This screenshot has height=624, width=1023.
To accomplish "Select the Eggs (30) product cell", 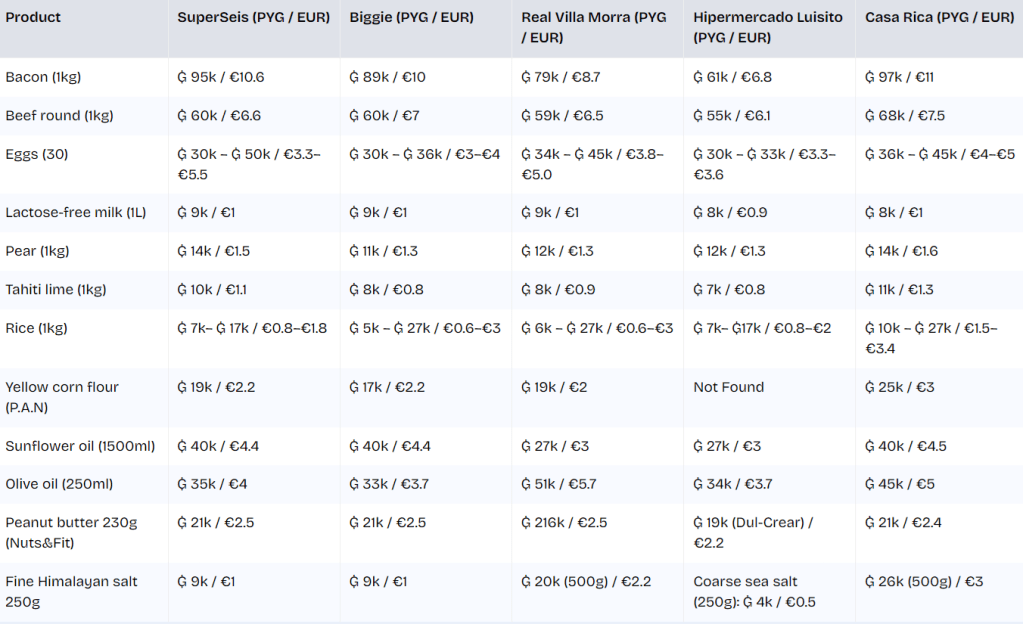I will [x=37, y=154].
